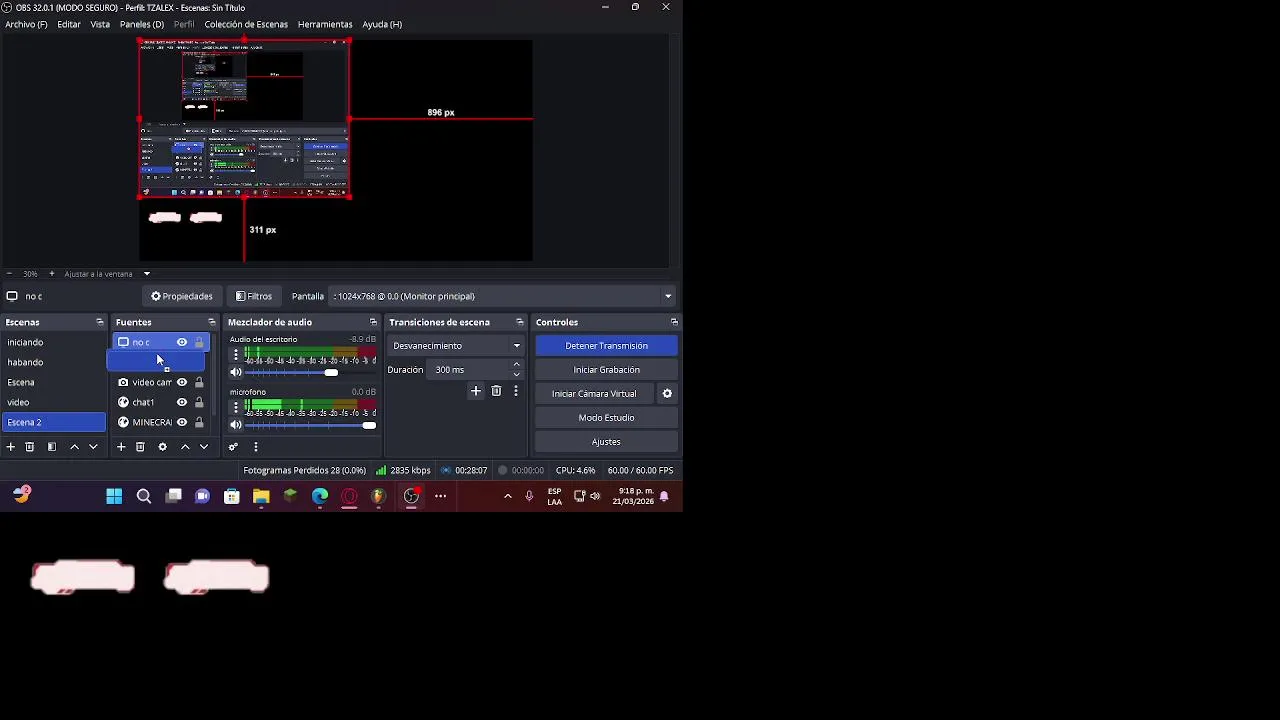The image size is (1280, 720).
Task: Open source Filtros button
Action: 254,296
